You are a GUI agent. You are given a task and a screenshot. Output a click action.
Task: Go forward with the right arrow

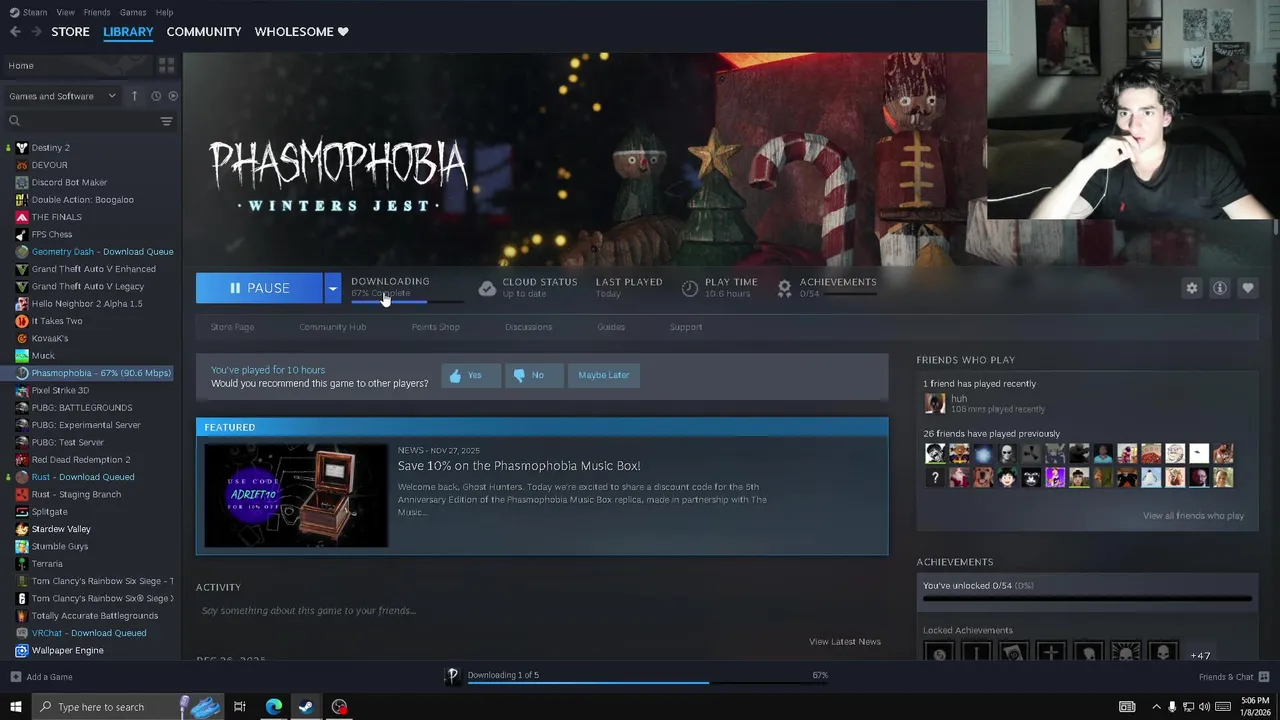[36, 32]
